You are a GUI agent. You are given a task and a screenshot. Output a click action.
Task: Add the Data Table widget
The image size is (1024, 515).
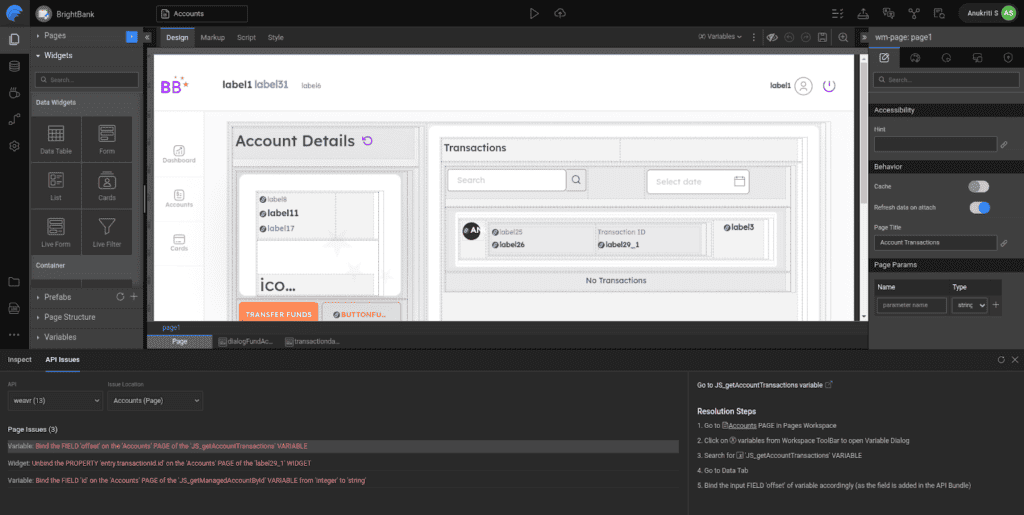[x=56, y=140]
